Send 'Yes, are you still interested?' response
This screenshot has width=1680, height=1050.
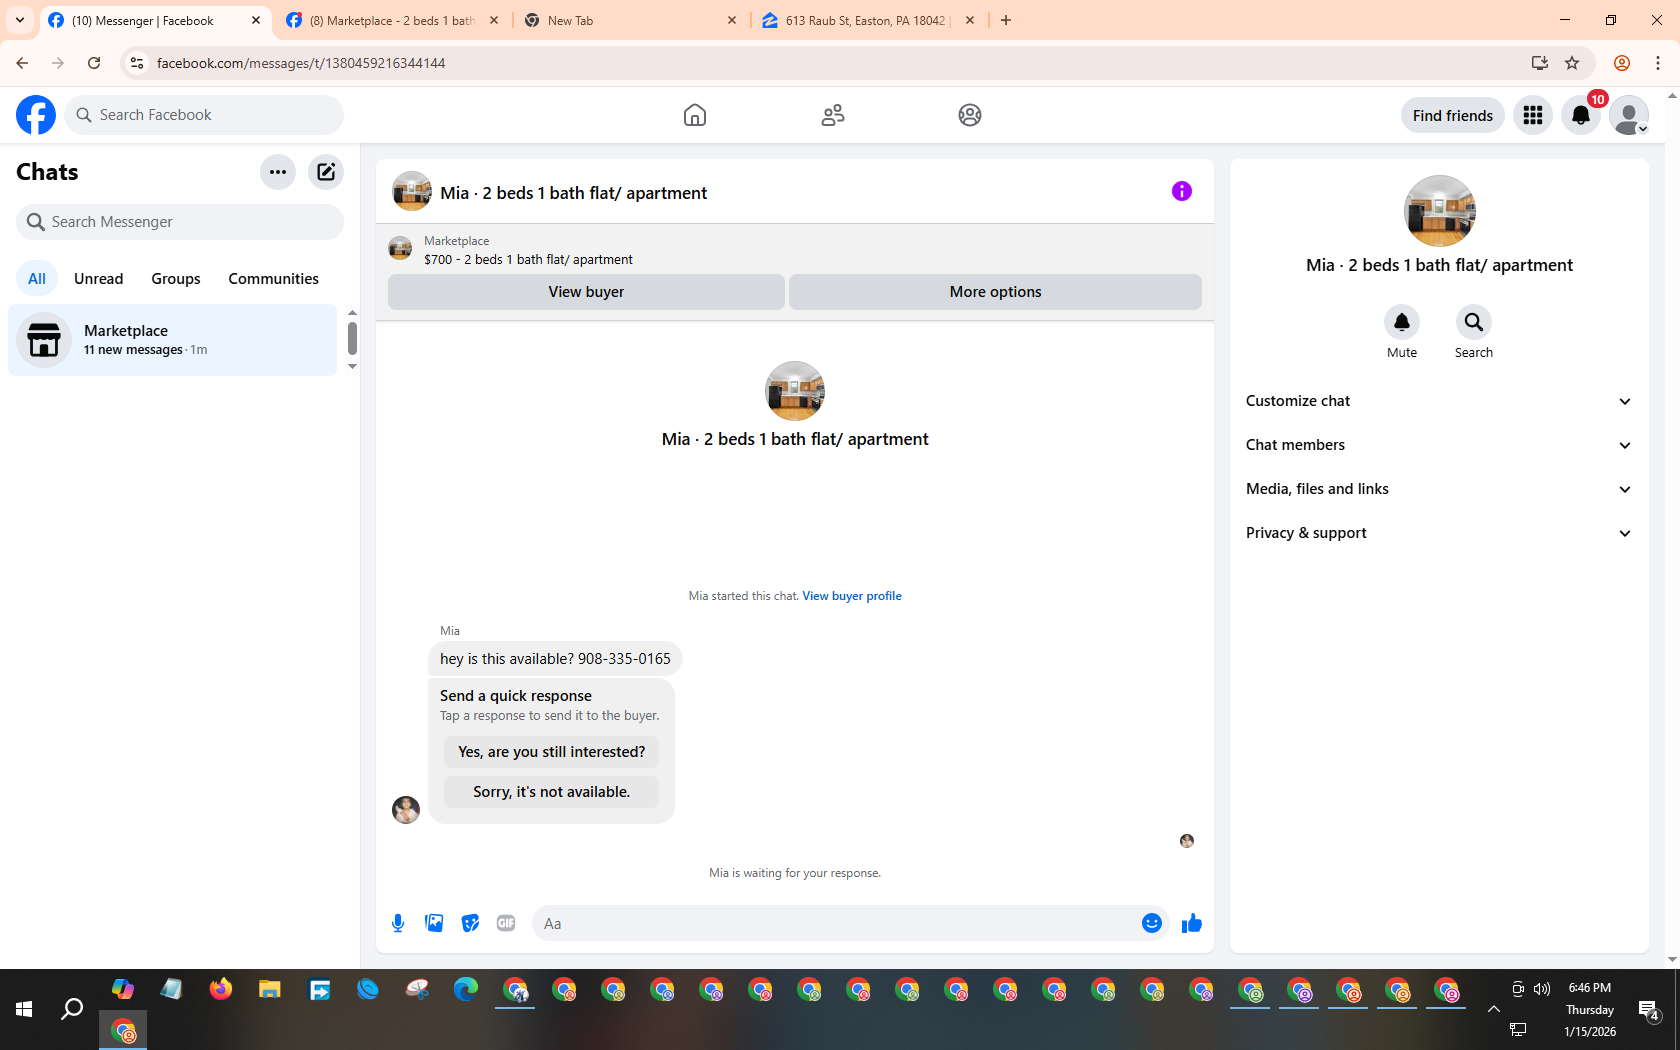(552, 752)
